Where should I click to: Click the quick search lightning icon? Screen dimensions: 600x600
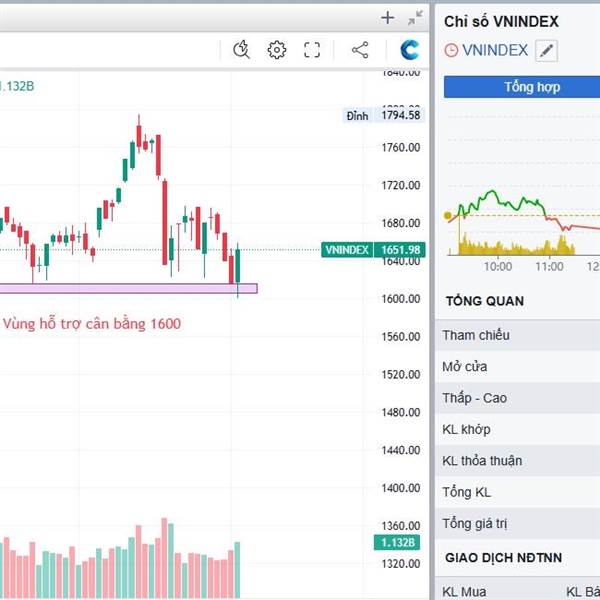[241, 50]
